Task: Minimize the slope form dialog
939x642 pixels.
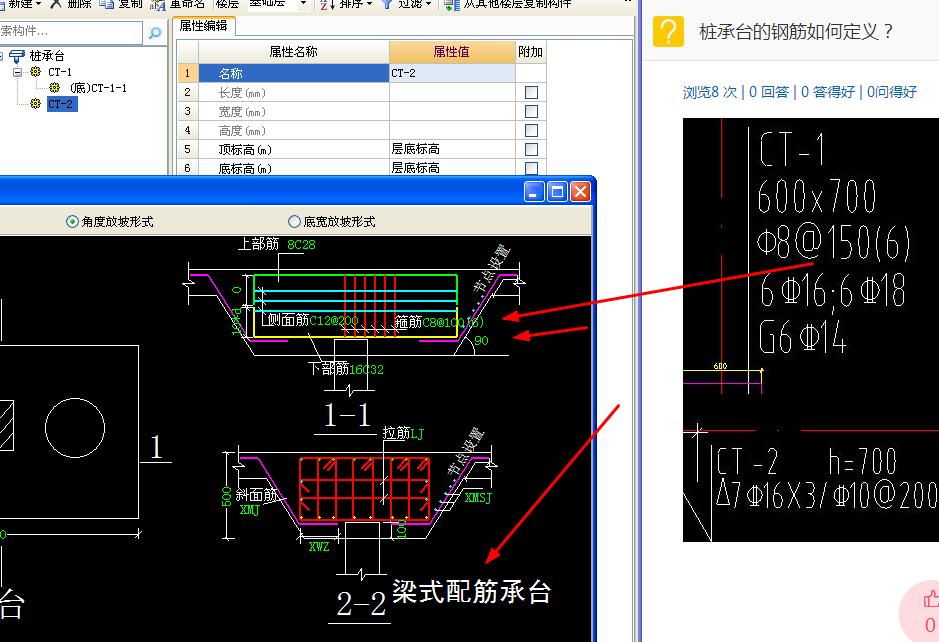Action: point(534,192)
